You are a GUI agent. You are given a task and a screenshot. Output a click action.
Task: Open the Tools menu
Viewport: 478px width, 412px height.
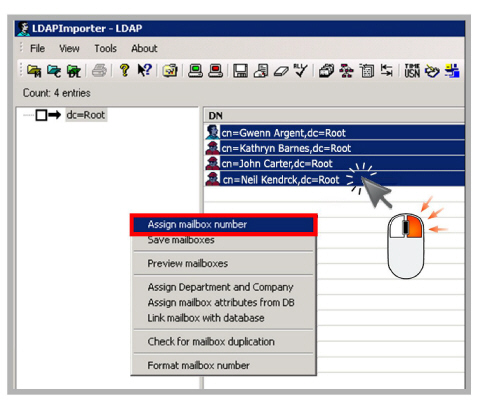[105, 49]
